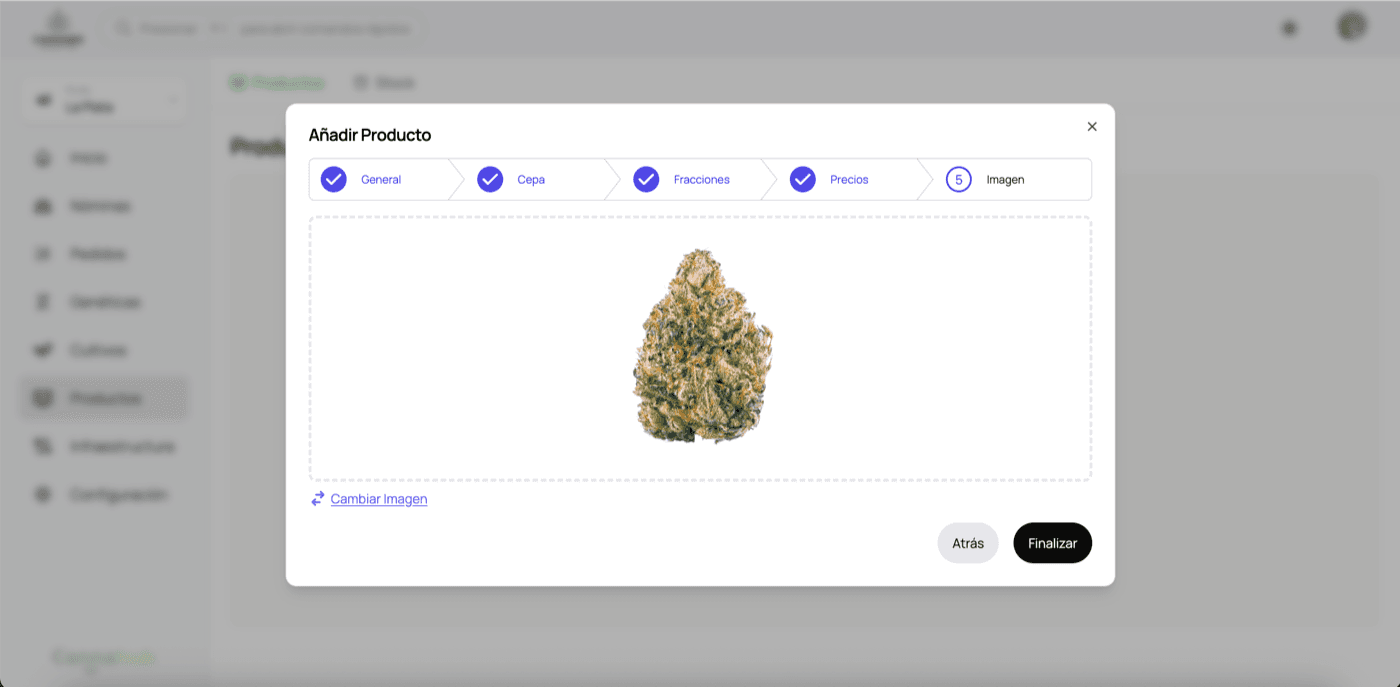This screenshot has height=687, width=1400.
Task: Click the Precios step checkmark icon
Action: coord(803,180)
